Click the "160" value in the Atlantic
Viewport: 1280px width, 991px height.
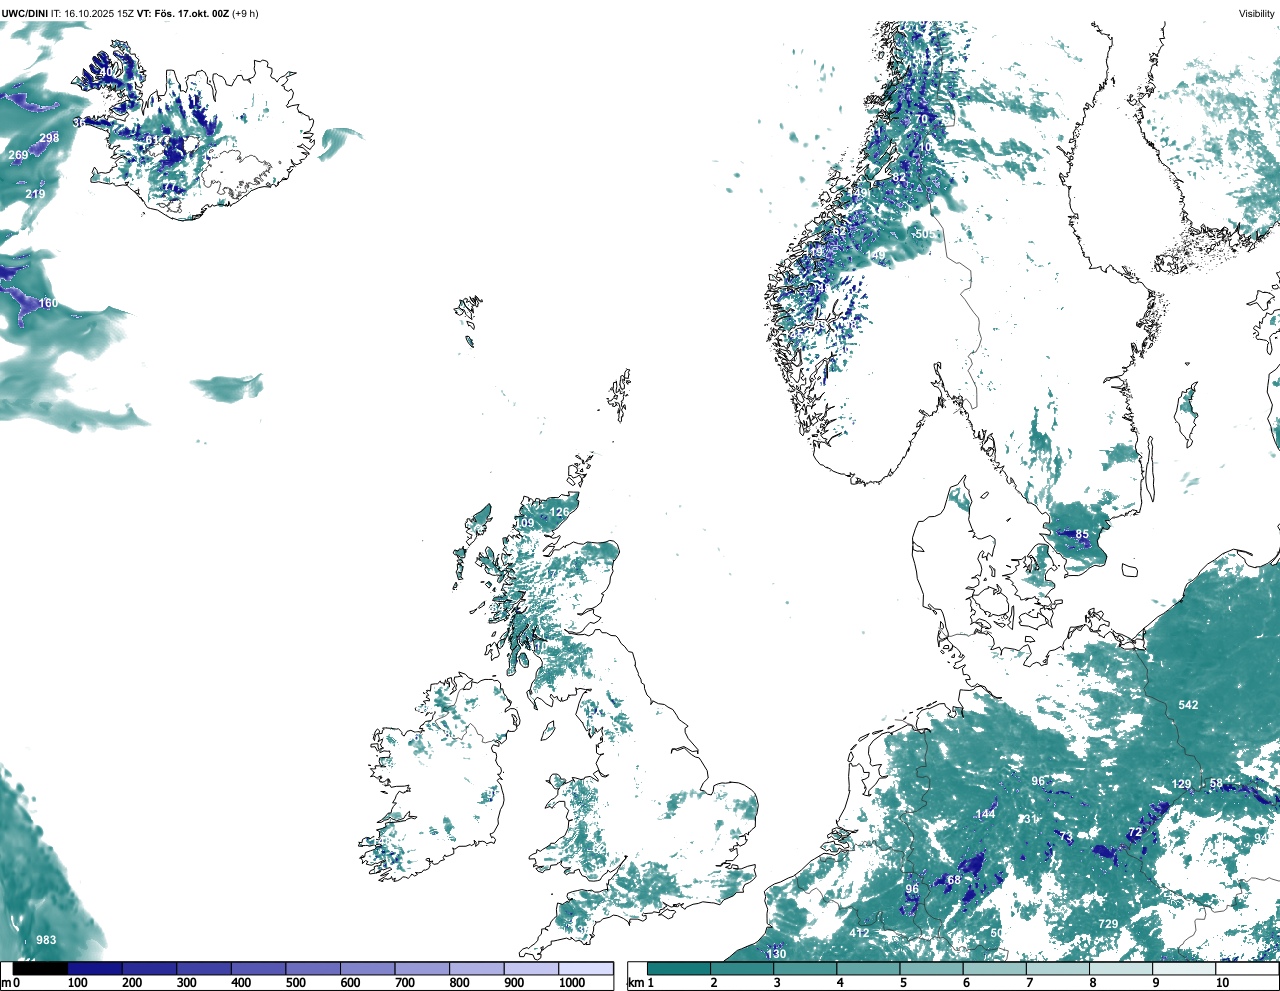(48, 303)
